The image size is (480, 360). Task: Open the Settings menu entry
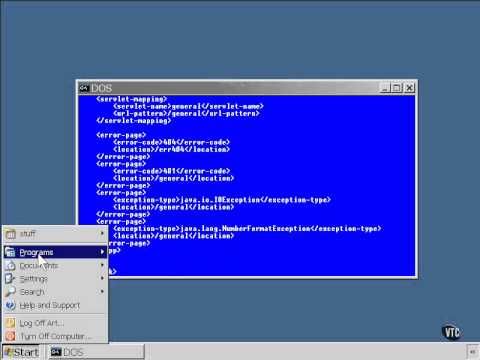(55, 279)
